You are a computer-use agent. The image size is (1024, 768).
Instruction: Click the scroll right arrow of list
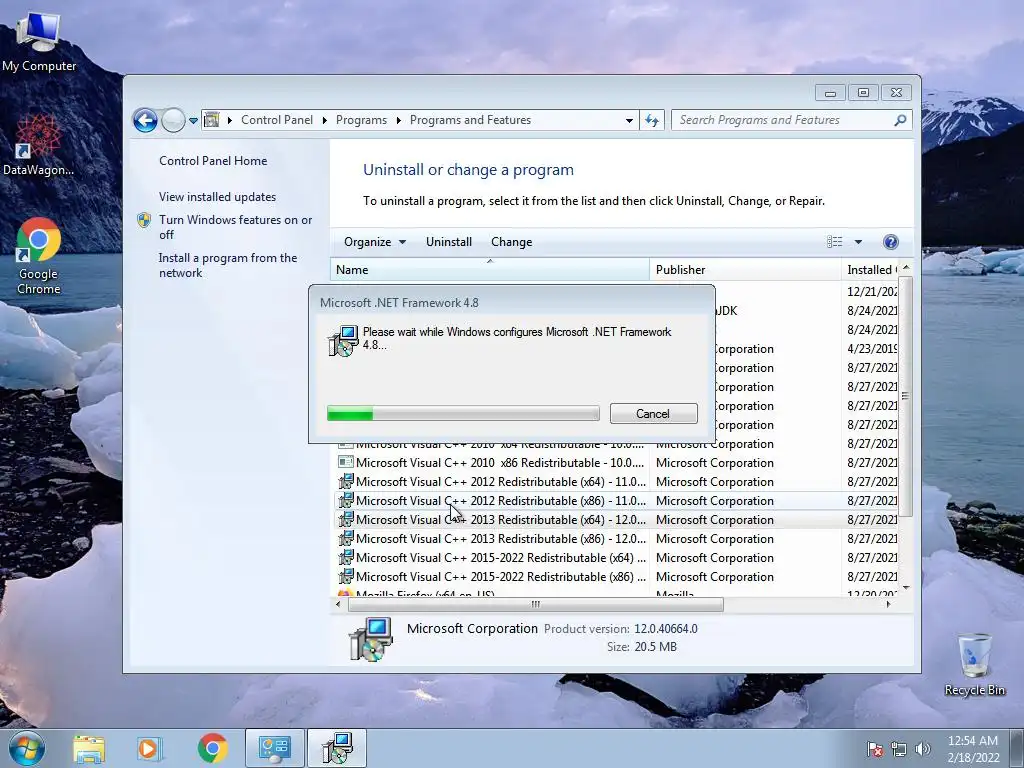pyautogui.click(x=888, y=604)
